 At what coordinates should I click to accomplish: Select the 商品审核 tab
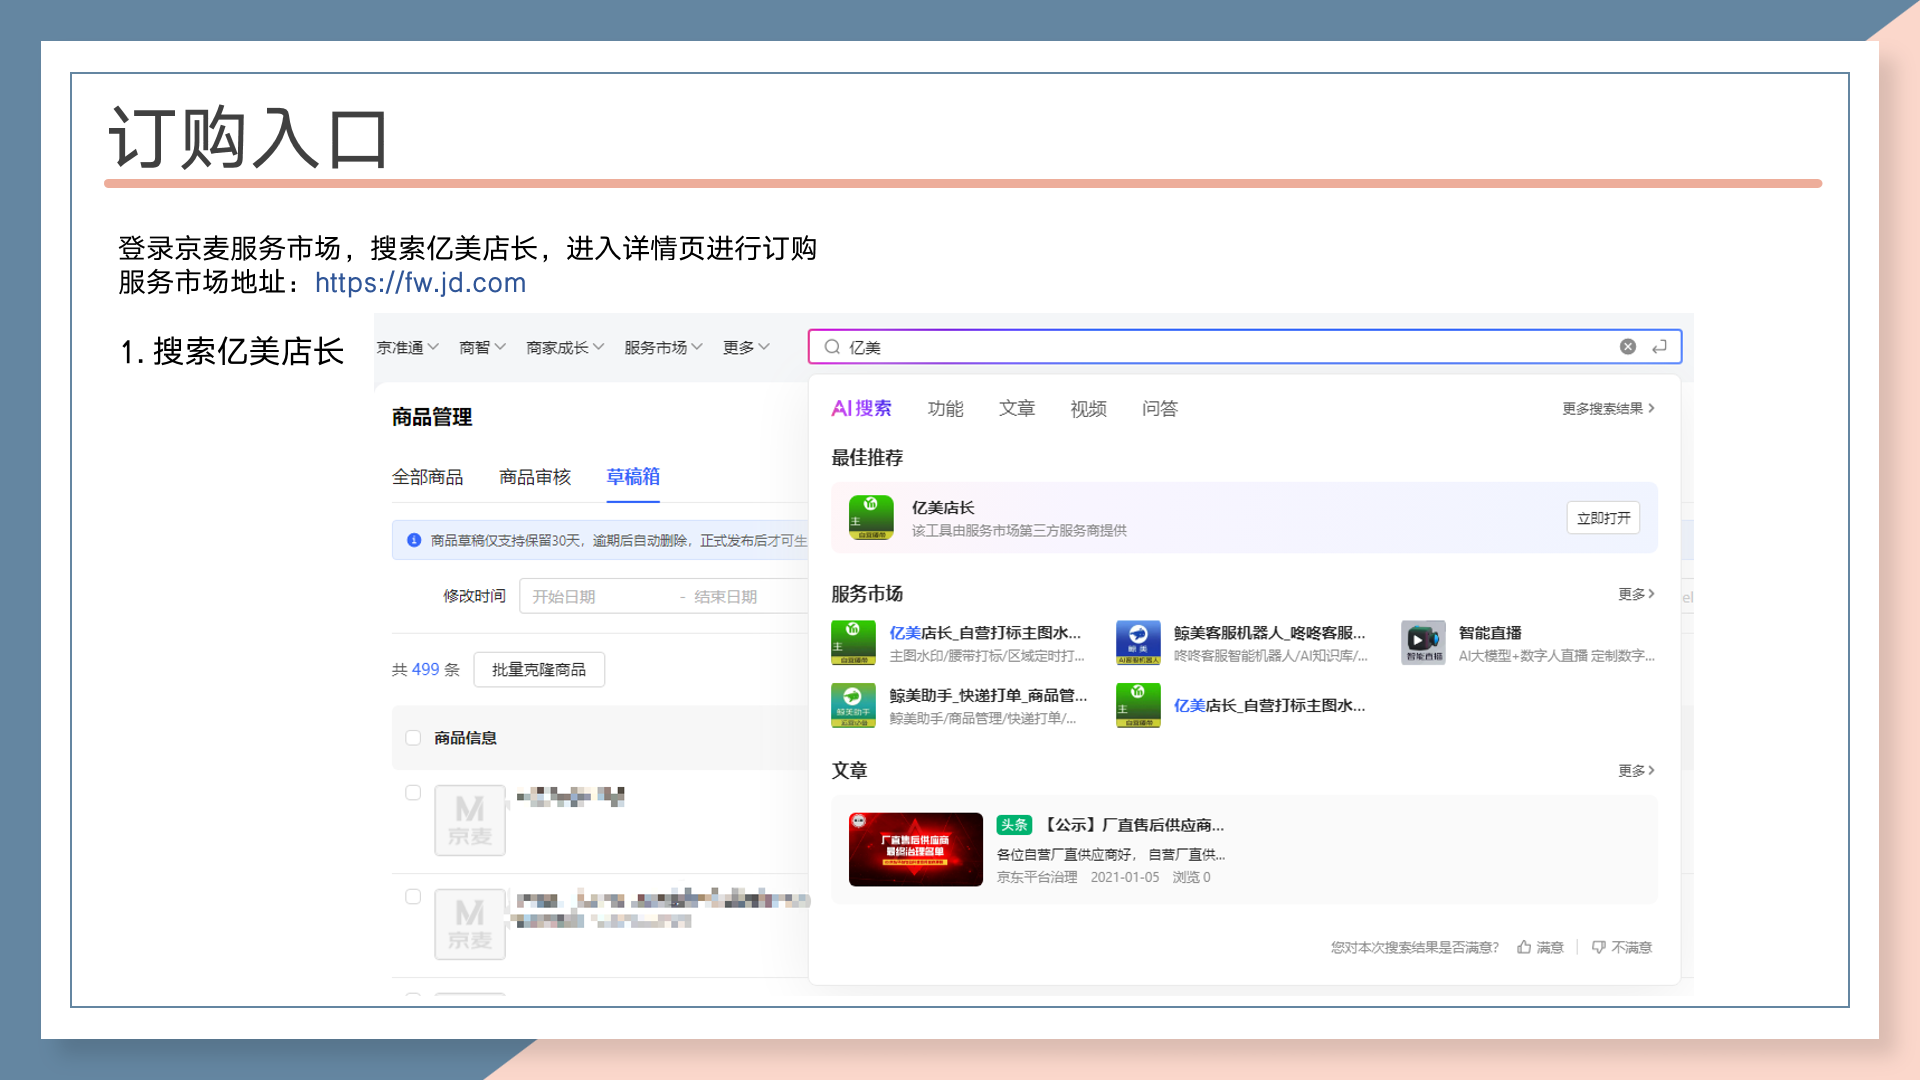pyautogui.click(x=535, y=477)
